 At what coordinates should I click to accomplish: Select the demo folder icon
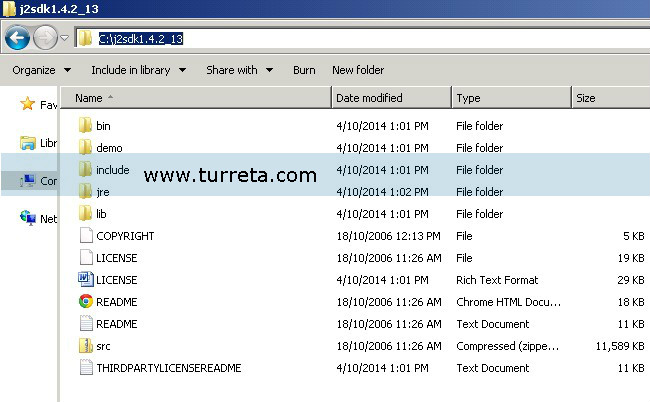(x=85, y=147)
